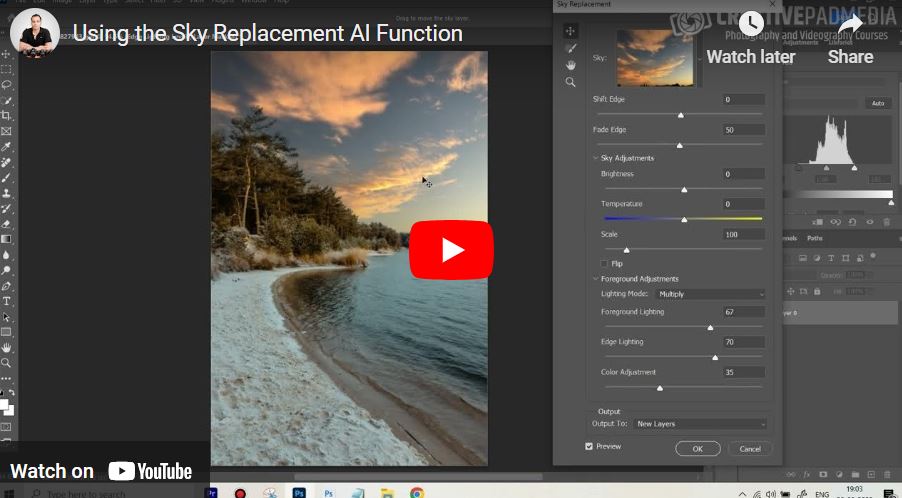902x498 pixels.
Task: Select the Layer 0 row
Action: [x=840, y=313]
